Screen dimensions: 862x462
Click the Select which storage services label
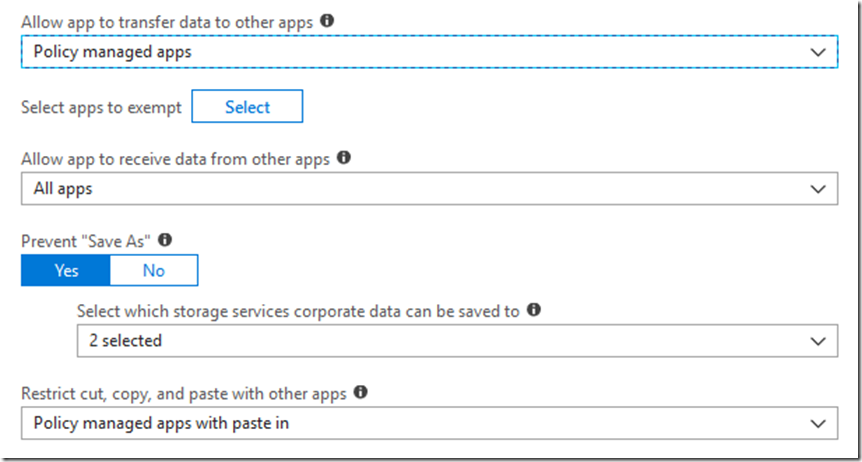(x=298, y=311)
